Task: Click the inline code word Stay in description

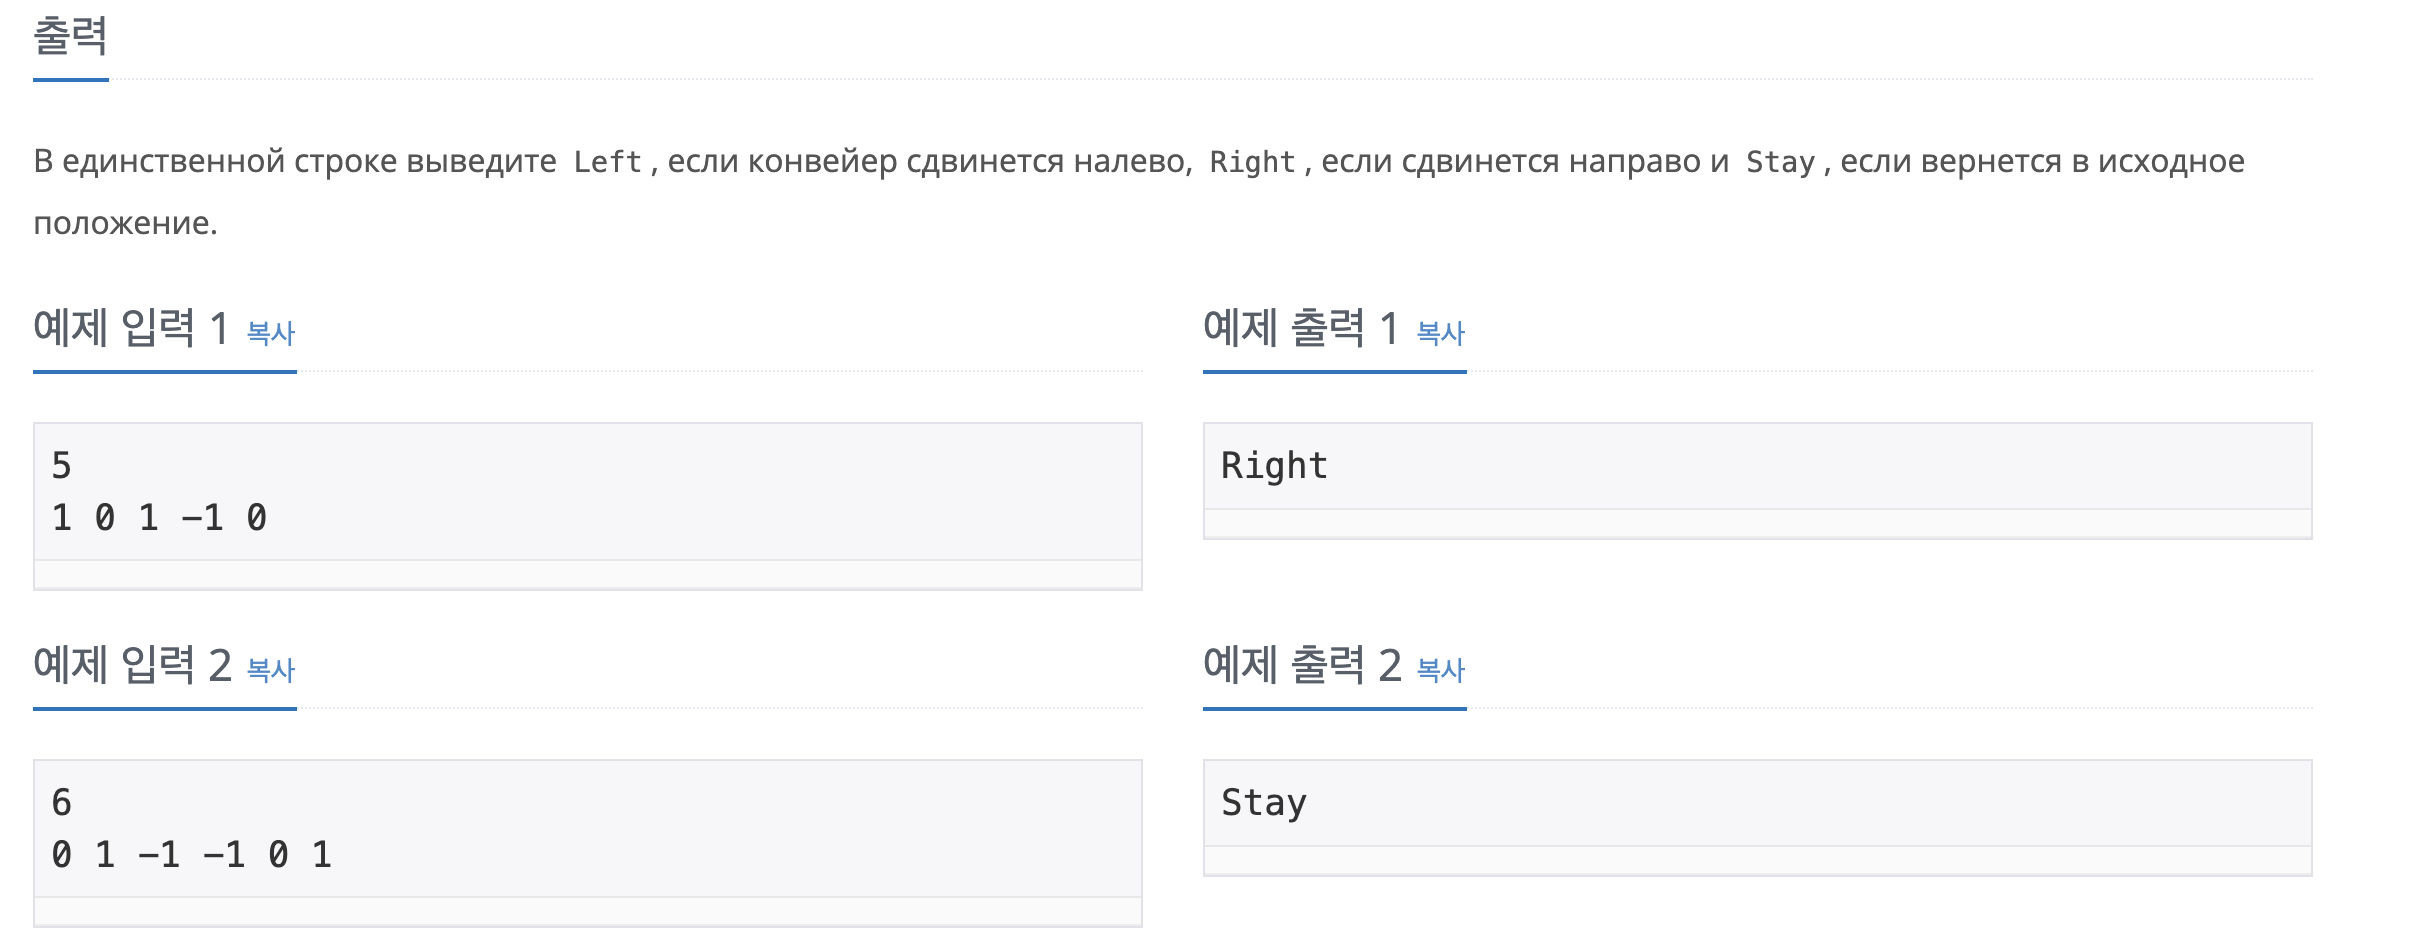Action: point(1780,162)
